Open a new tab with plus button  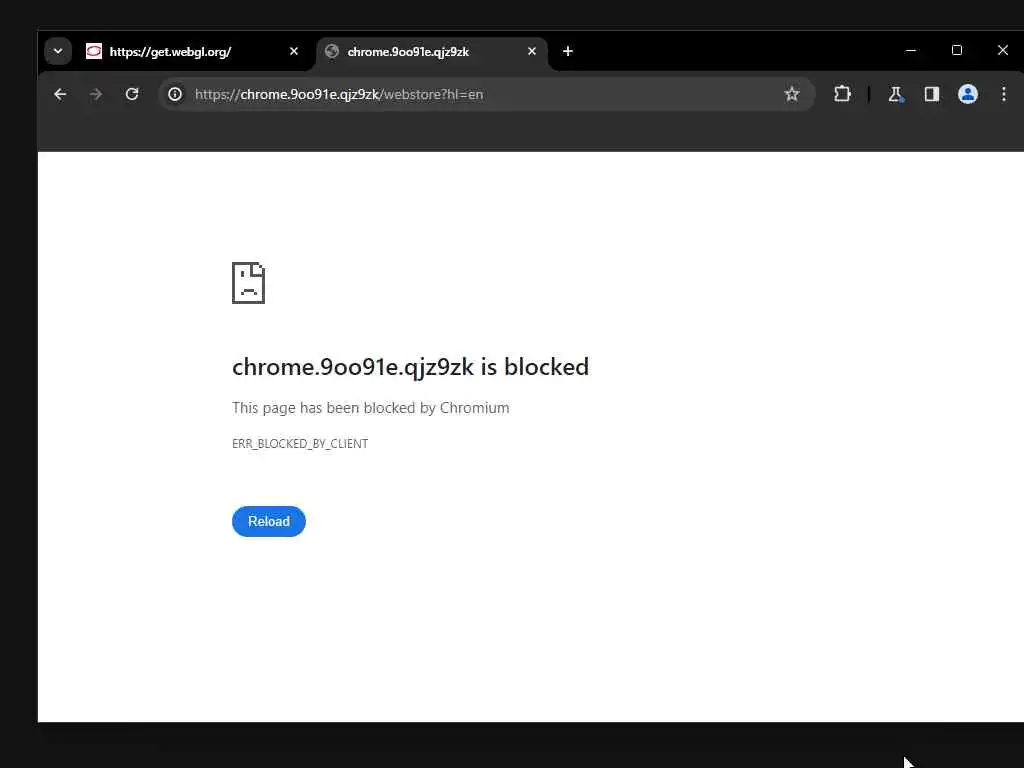pos(568,51)
